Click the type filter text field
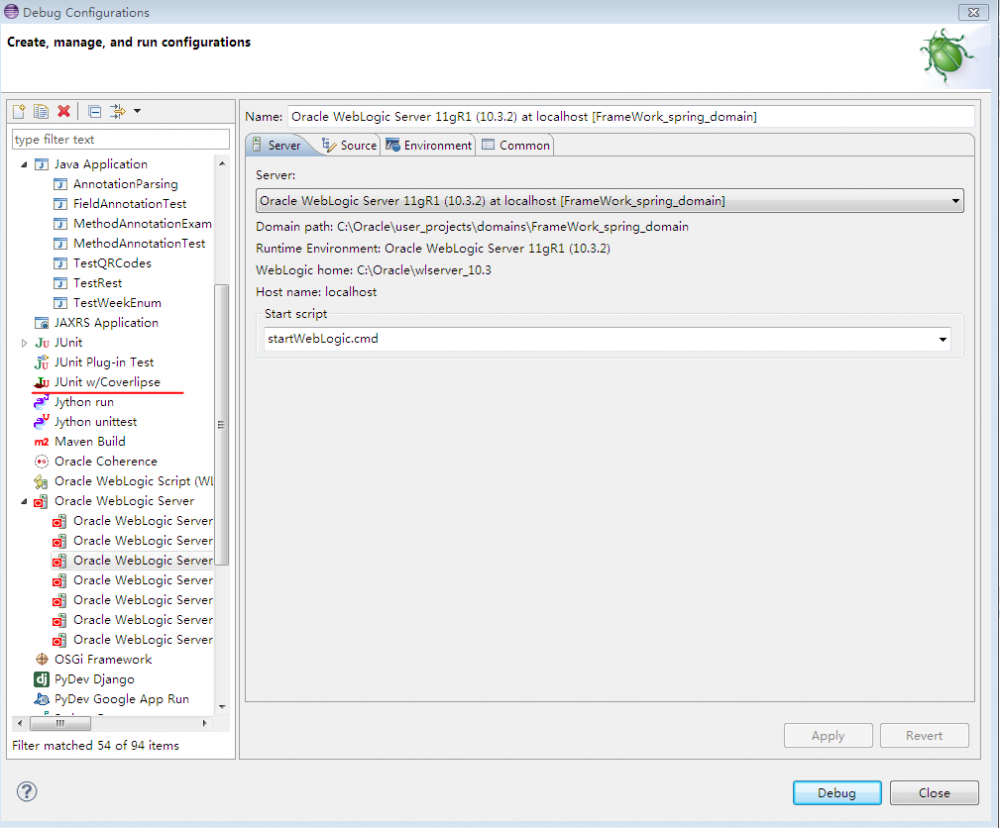Screen dimensions: 1000x828 [121, 139]
